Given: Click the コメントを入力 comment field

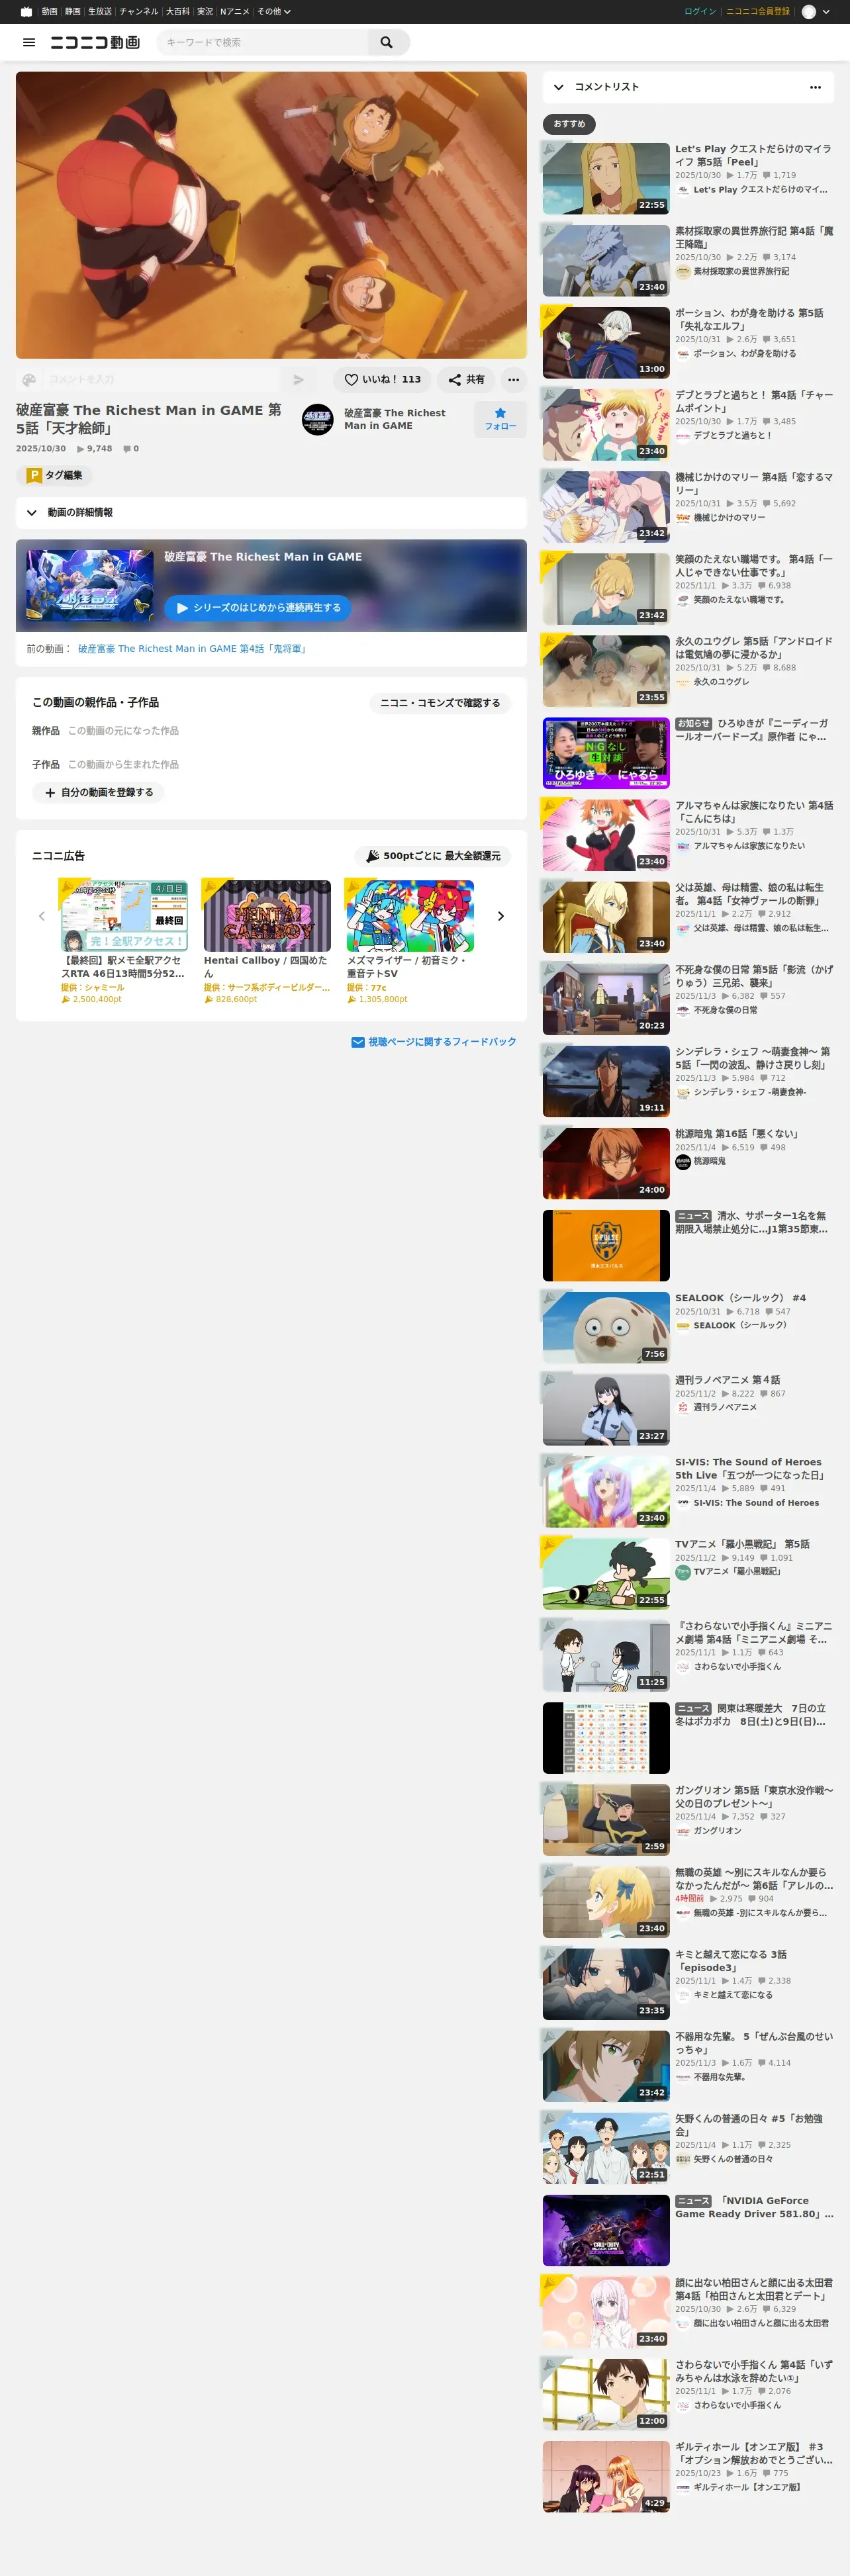Looking at the screenshot, I should [162, 380].
